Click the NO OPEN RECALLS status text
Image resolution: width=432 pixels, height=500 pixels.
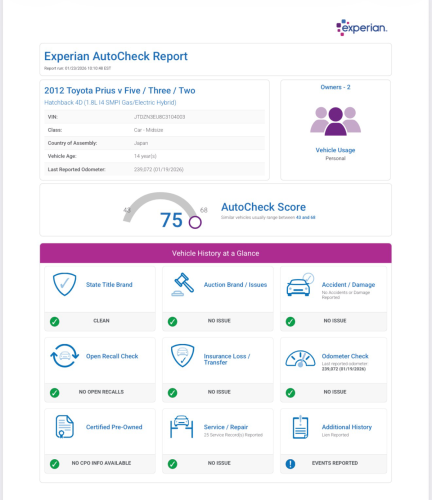(101, 392)
